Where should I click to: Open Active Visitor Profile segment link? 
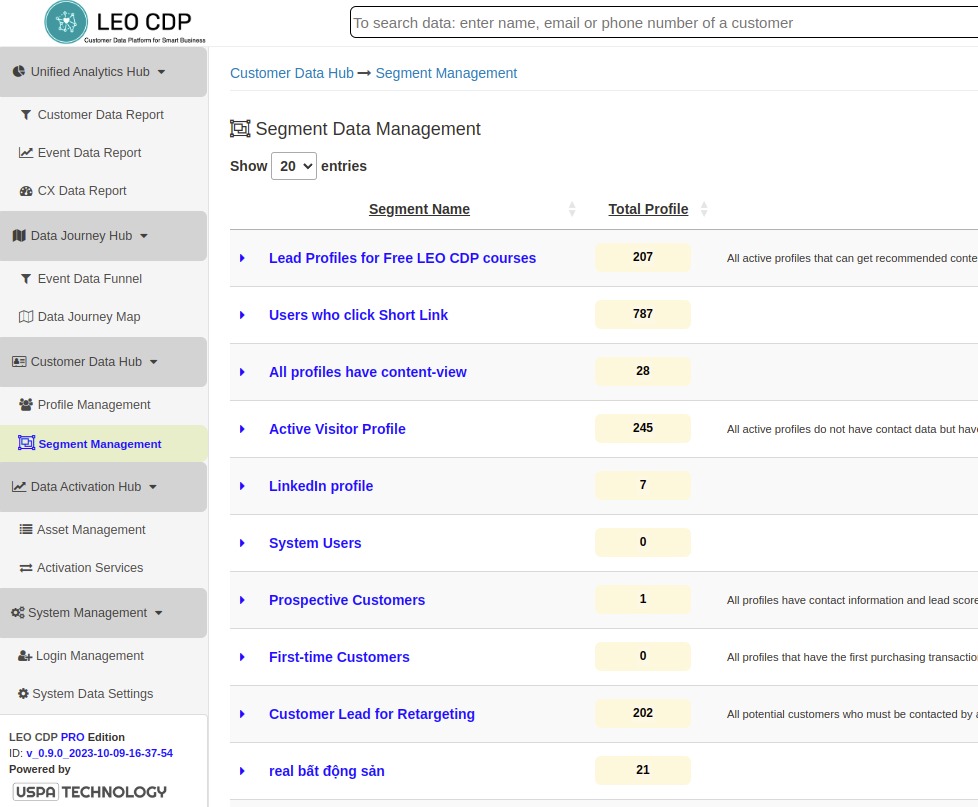(x=337, y=429)
